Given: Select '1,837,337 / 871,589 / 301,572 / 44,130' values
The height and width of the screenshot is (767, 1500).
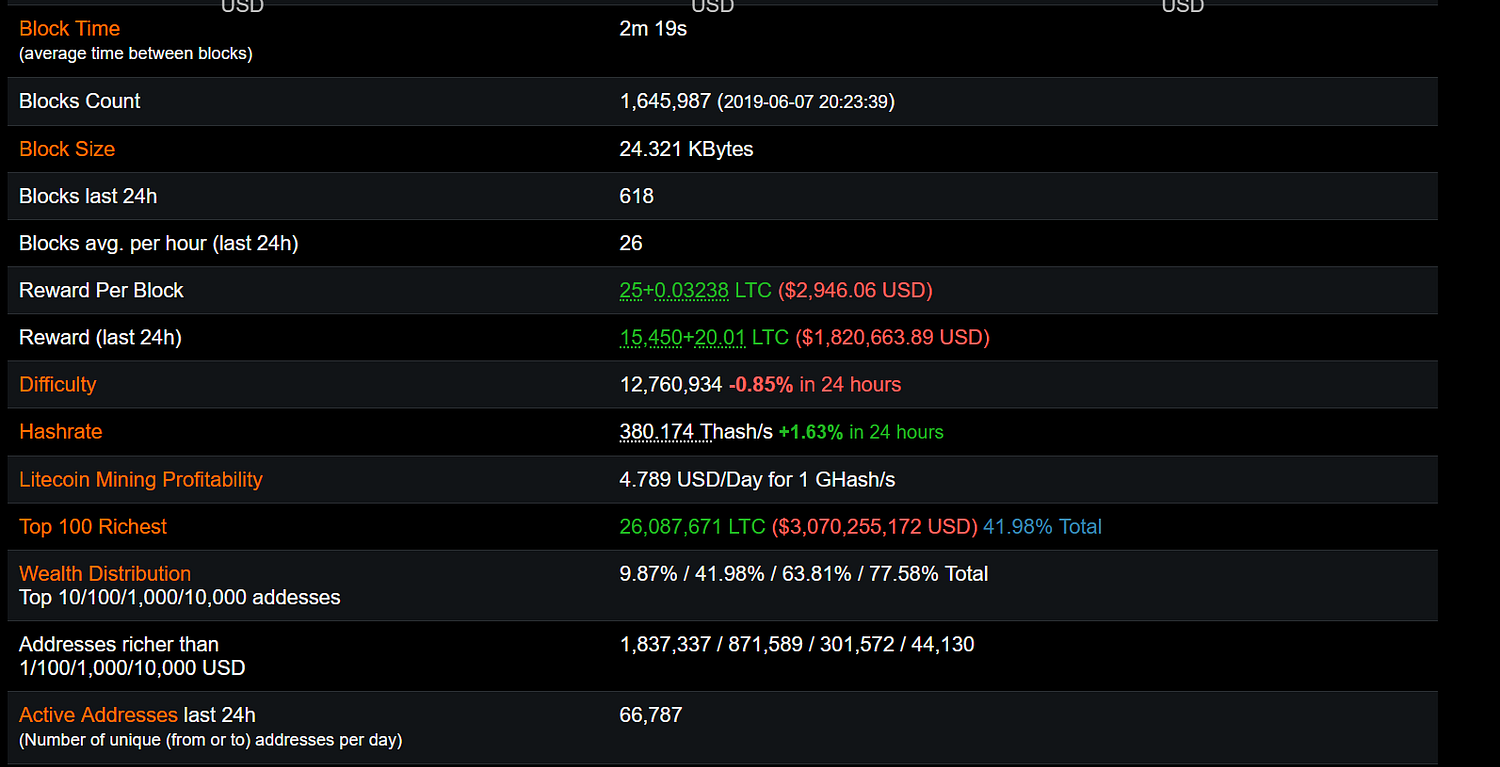Looking at the screenshot, I should point(797,645).
